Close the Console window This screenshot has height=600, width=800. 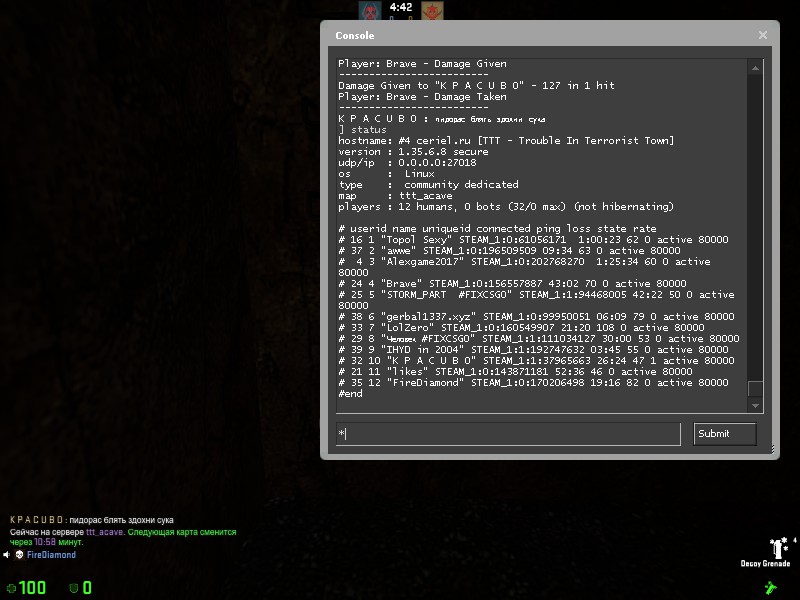[x=763, y=35]
